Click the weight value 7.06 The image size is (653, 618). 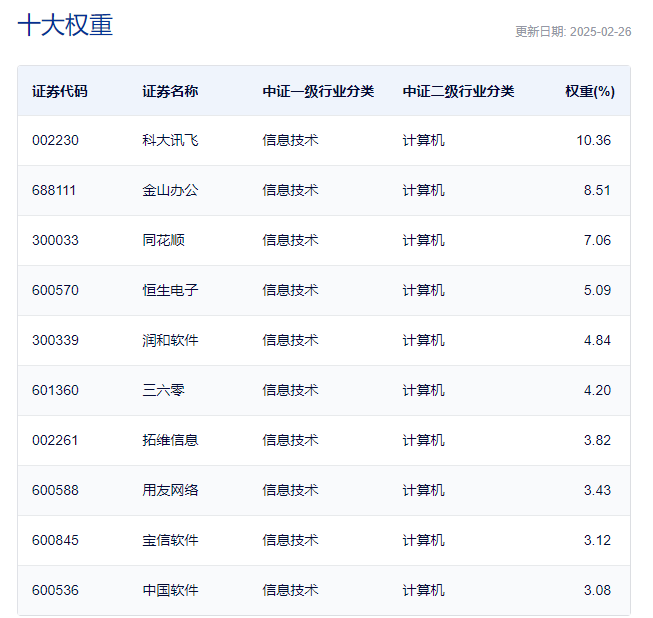[597, 240]
